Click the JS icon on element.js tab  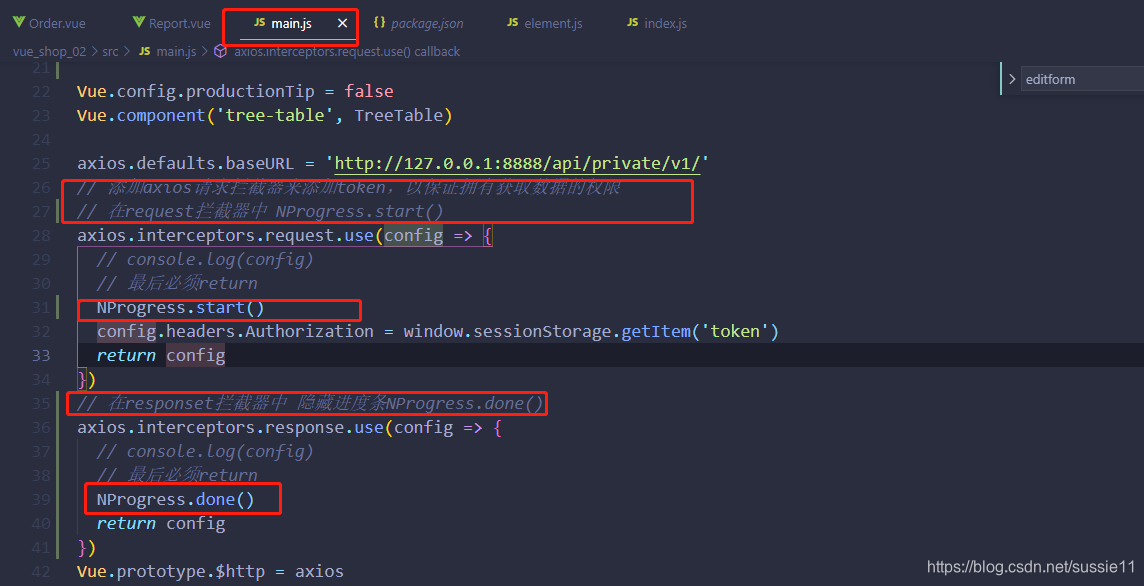point(513,23)
